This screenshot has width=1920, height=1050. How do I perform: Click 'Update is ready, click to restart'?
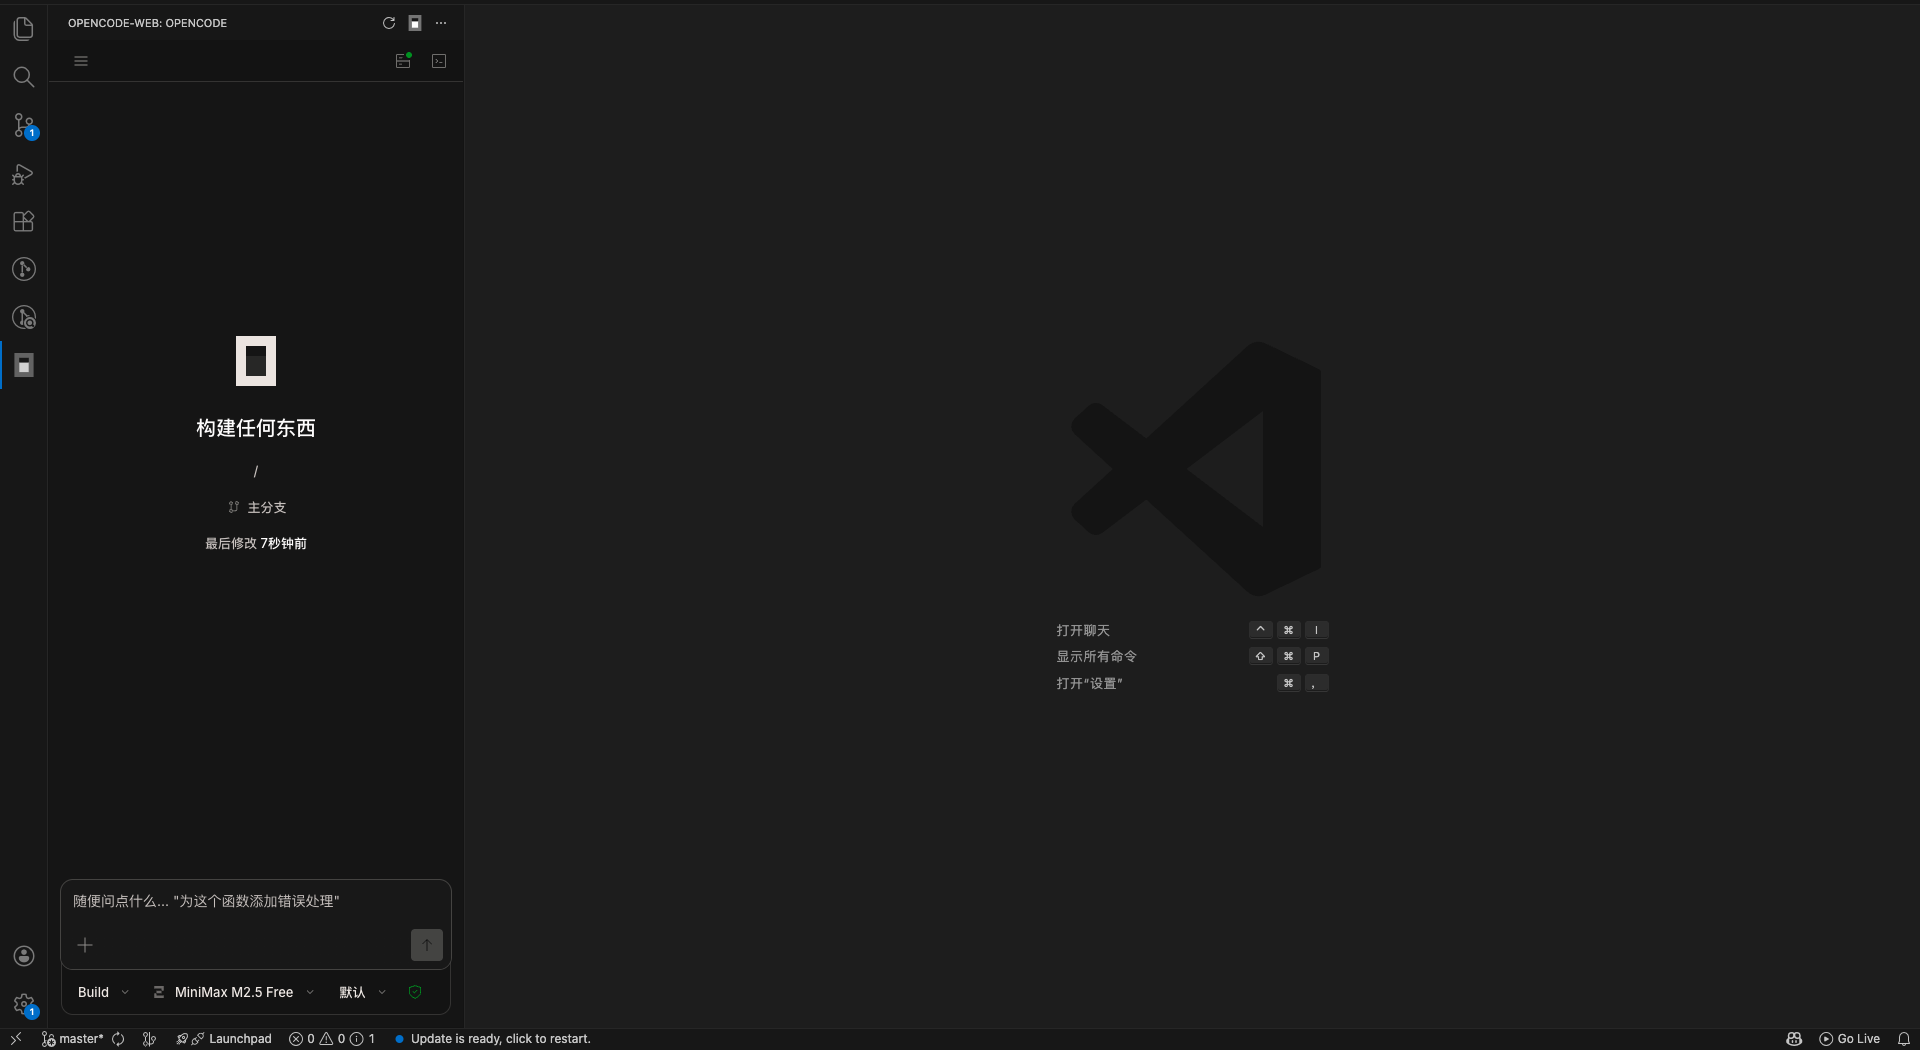[492, 1039]
